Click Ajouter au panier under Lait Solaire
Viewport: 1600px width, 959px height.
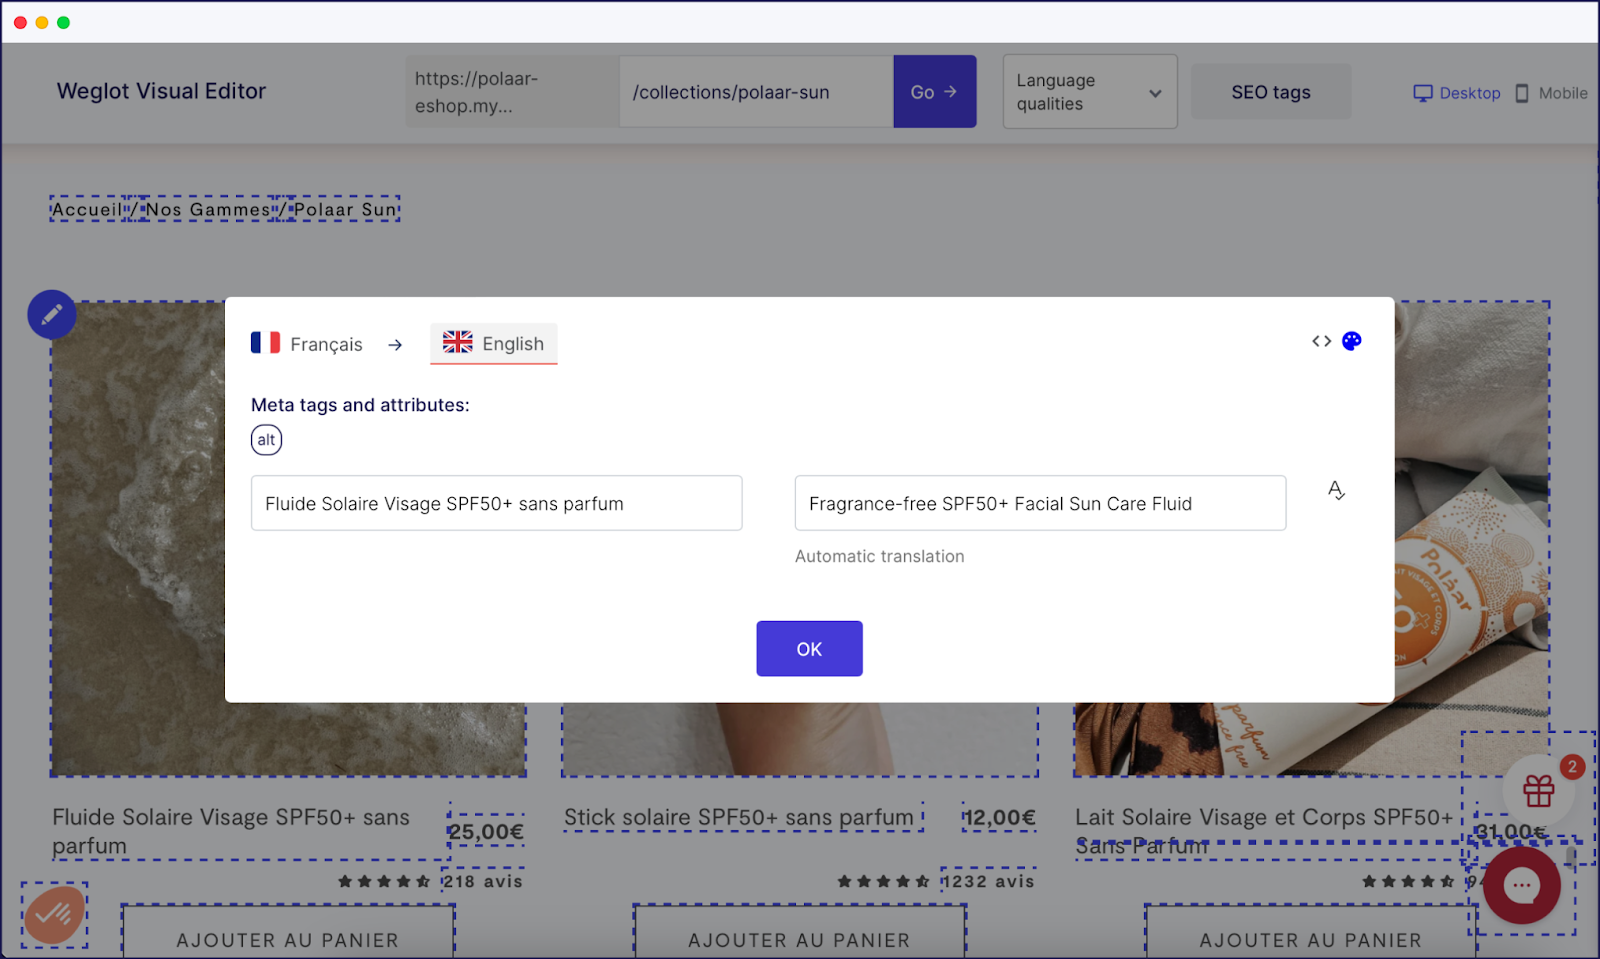(x=1310, y=932)
